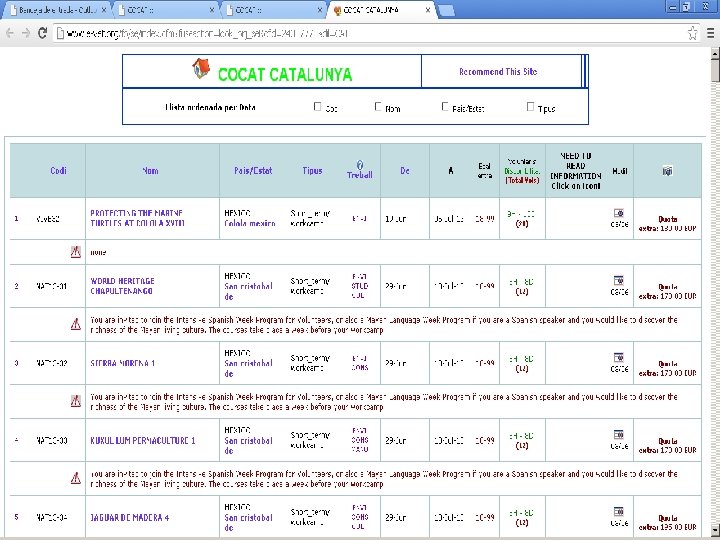Click San cristobal location in Jaguar de Madera row
Screen dimensions: 720x540
pyautogui.click(x=248, y=523)
